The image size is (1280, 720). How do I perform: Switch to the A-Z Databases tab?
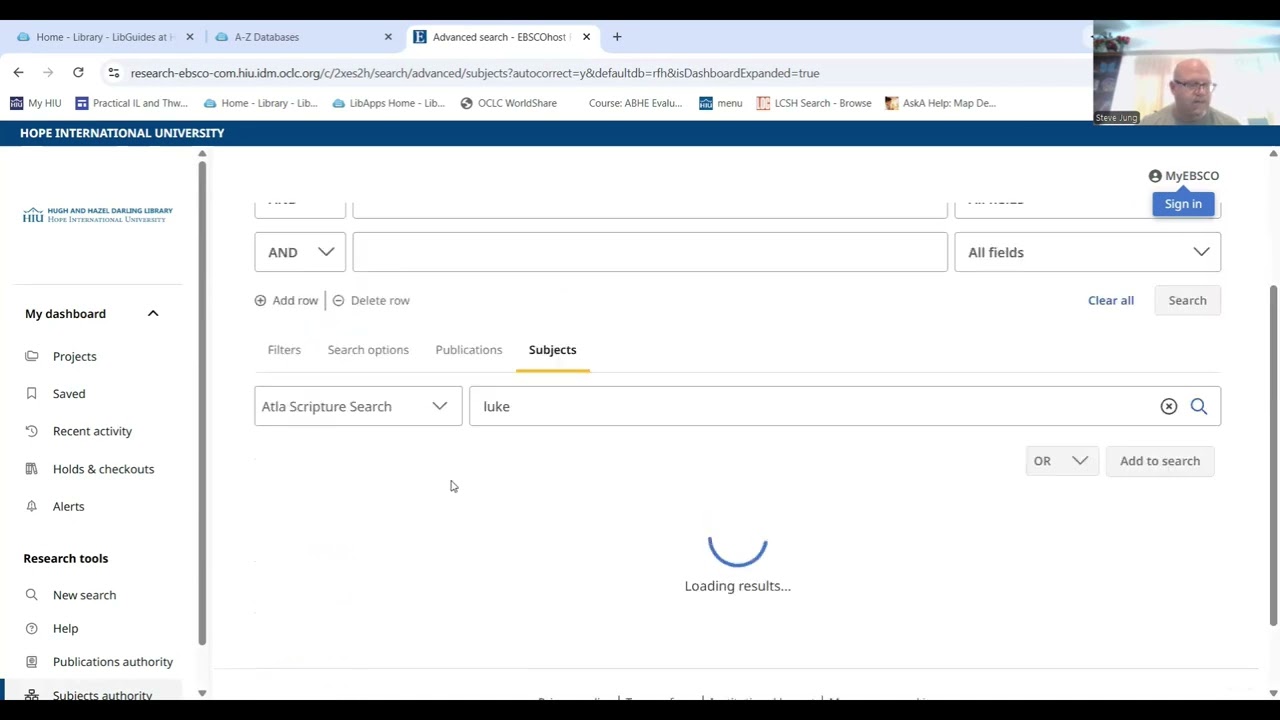(266, 37)
